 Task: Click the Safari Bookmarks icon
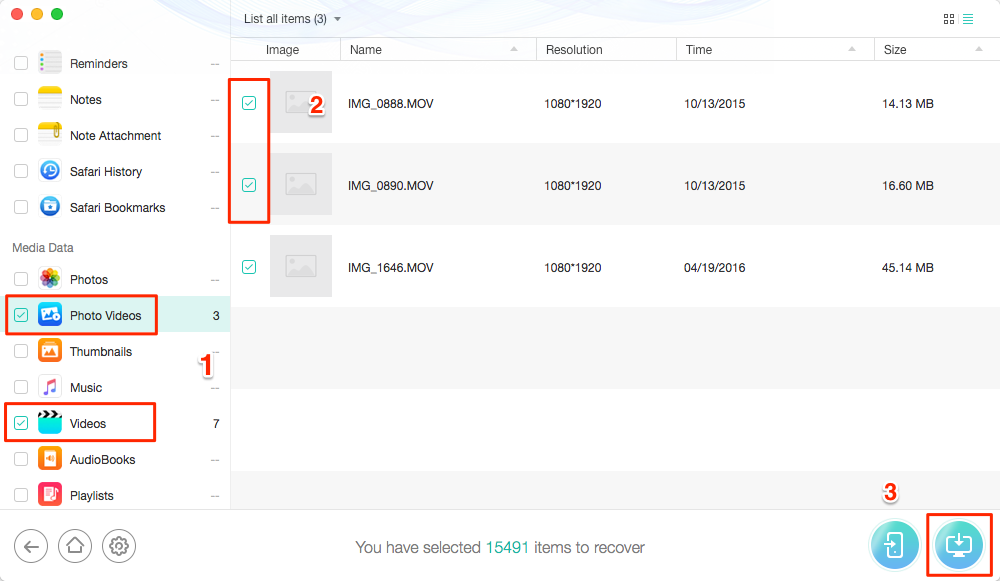50,207
